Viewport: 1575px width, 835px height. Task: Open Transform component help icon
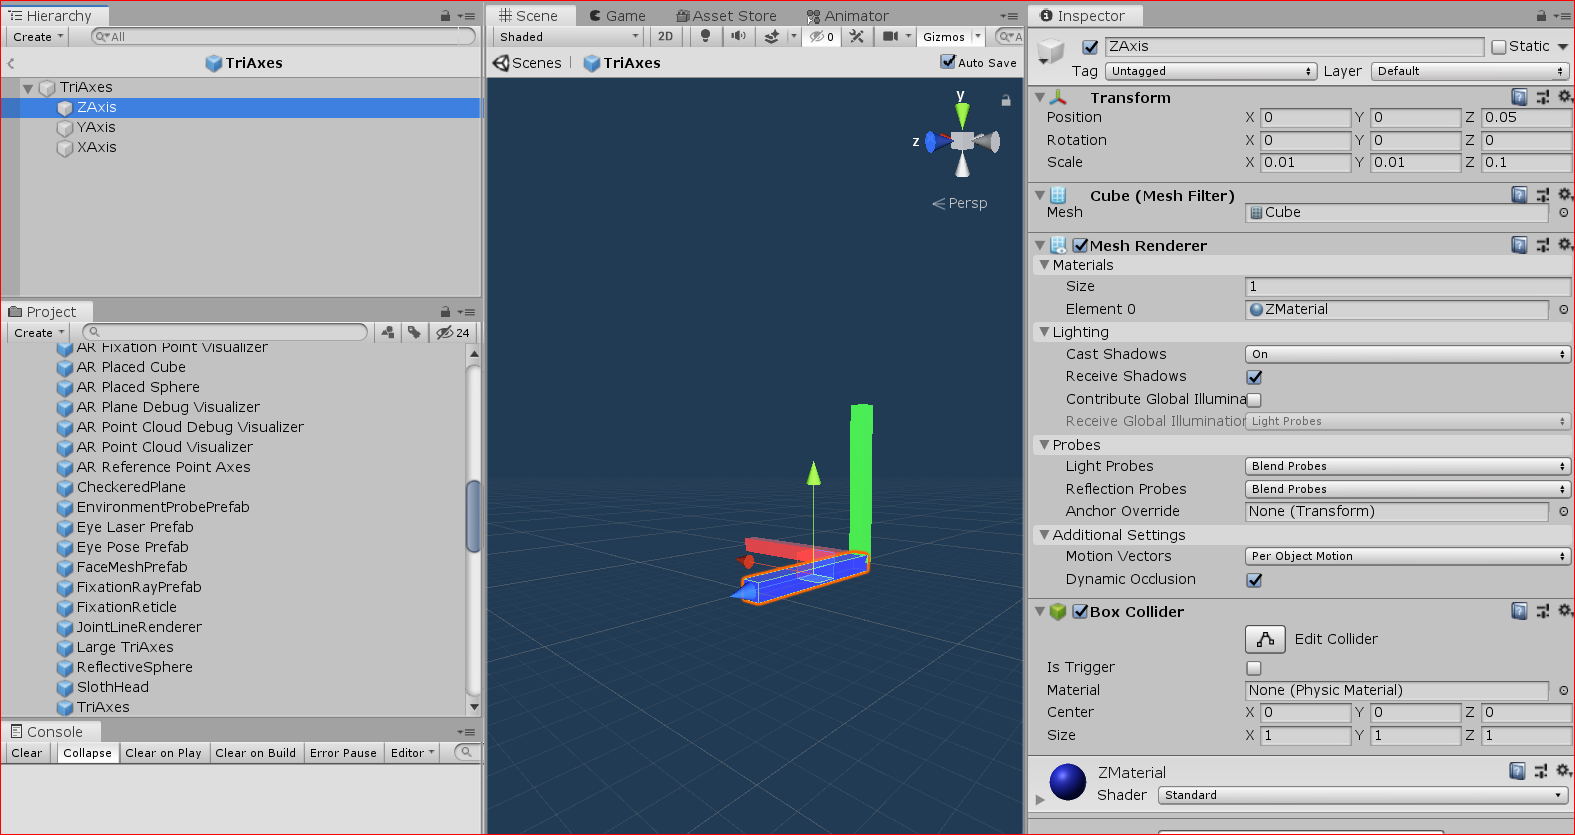tap(1519, 97)
